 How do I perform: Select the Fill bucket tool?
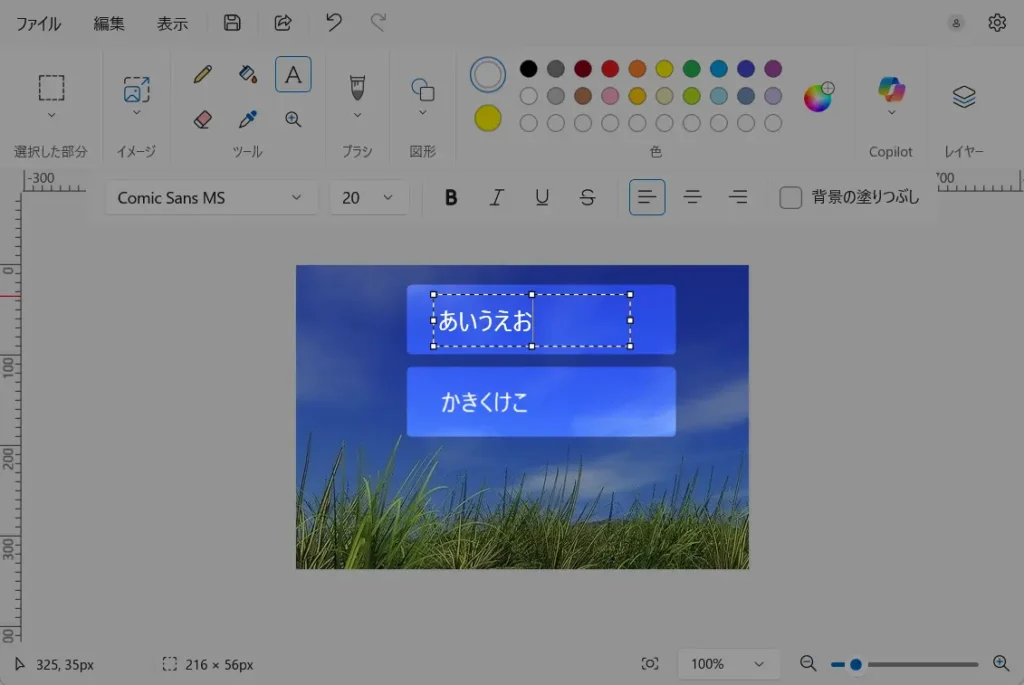click(x=248, y=74)
